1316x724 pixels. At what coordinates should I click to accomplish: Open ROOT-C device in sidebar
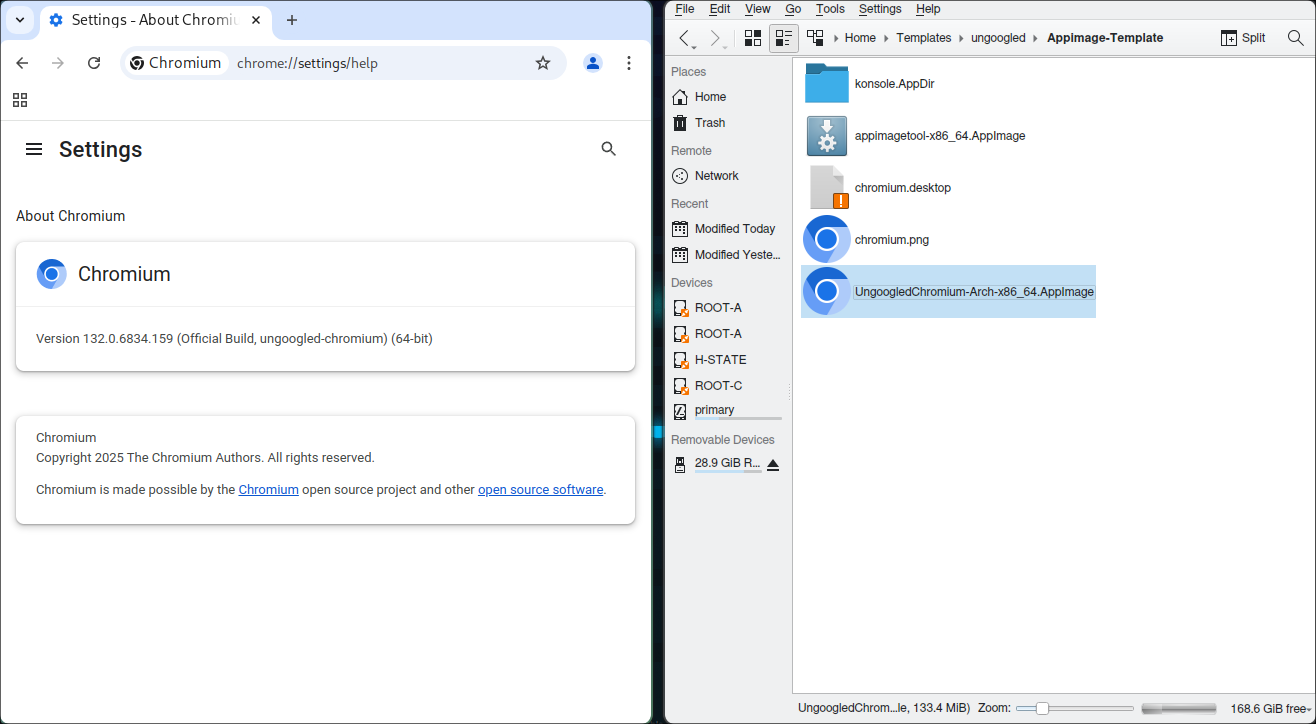point(727,386)
